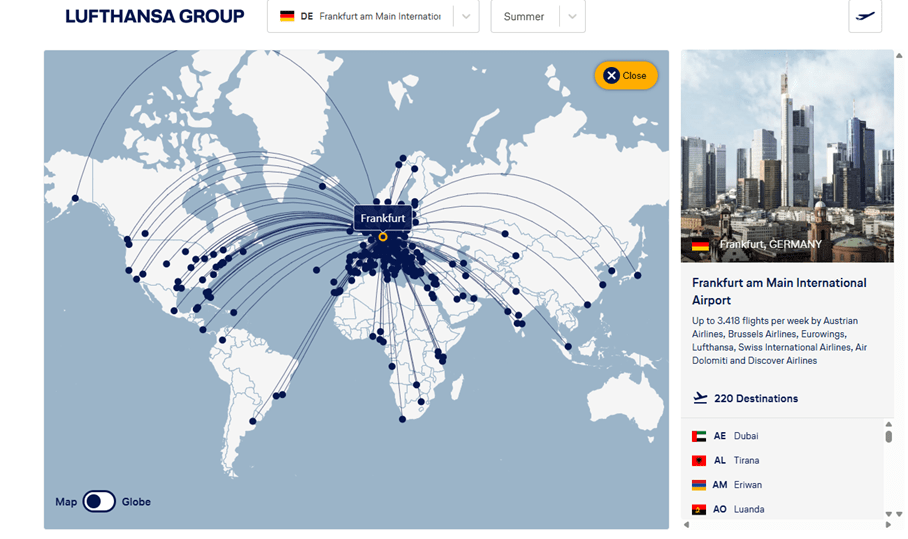Screen dimensions: 908x539
Task: Click the panel horizontal scroll-right arrow
Action: click(x=888, y=525)
